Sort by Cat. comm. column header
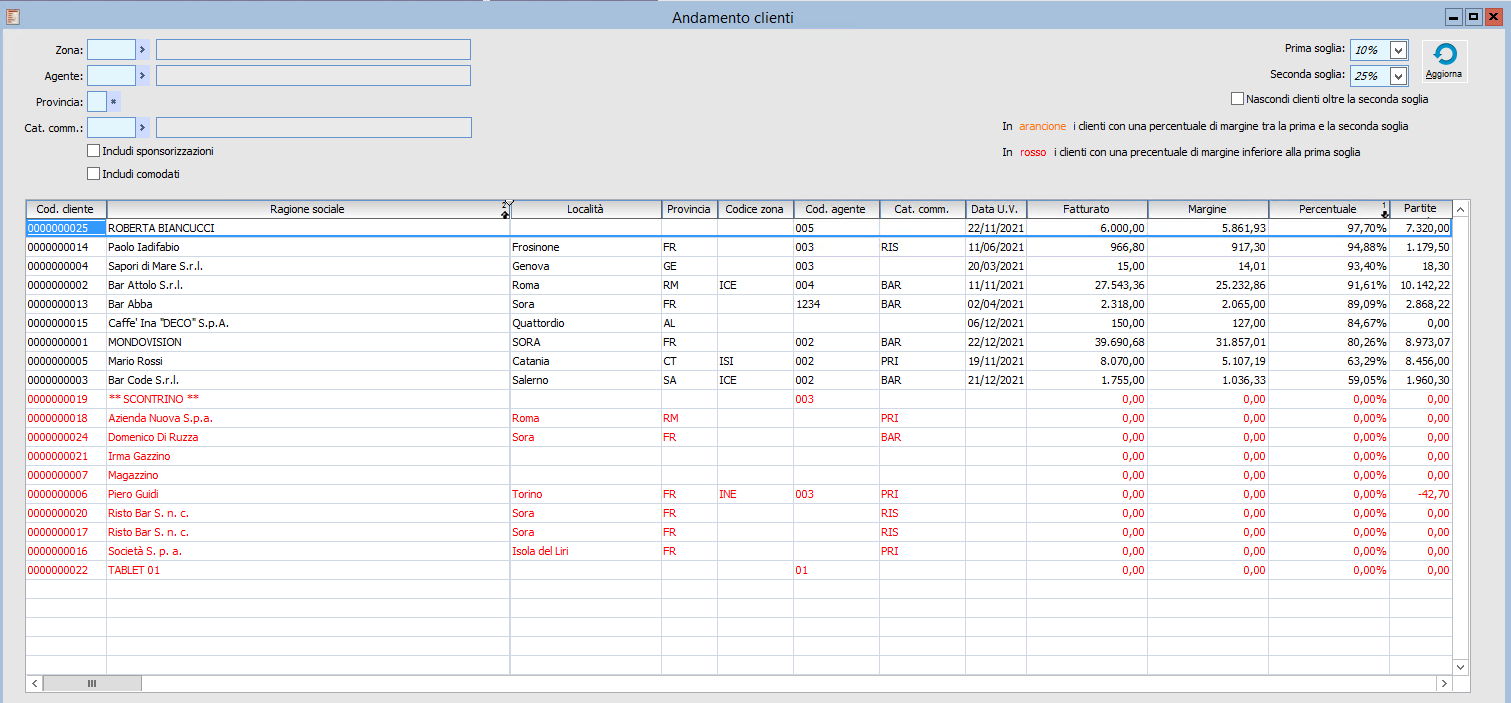Image resolution: width=1511 pixels, height=703 pixels. [923, 209]
